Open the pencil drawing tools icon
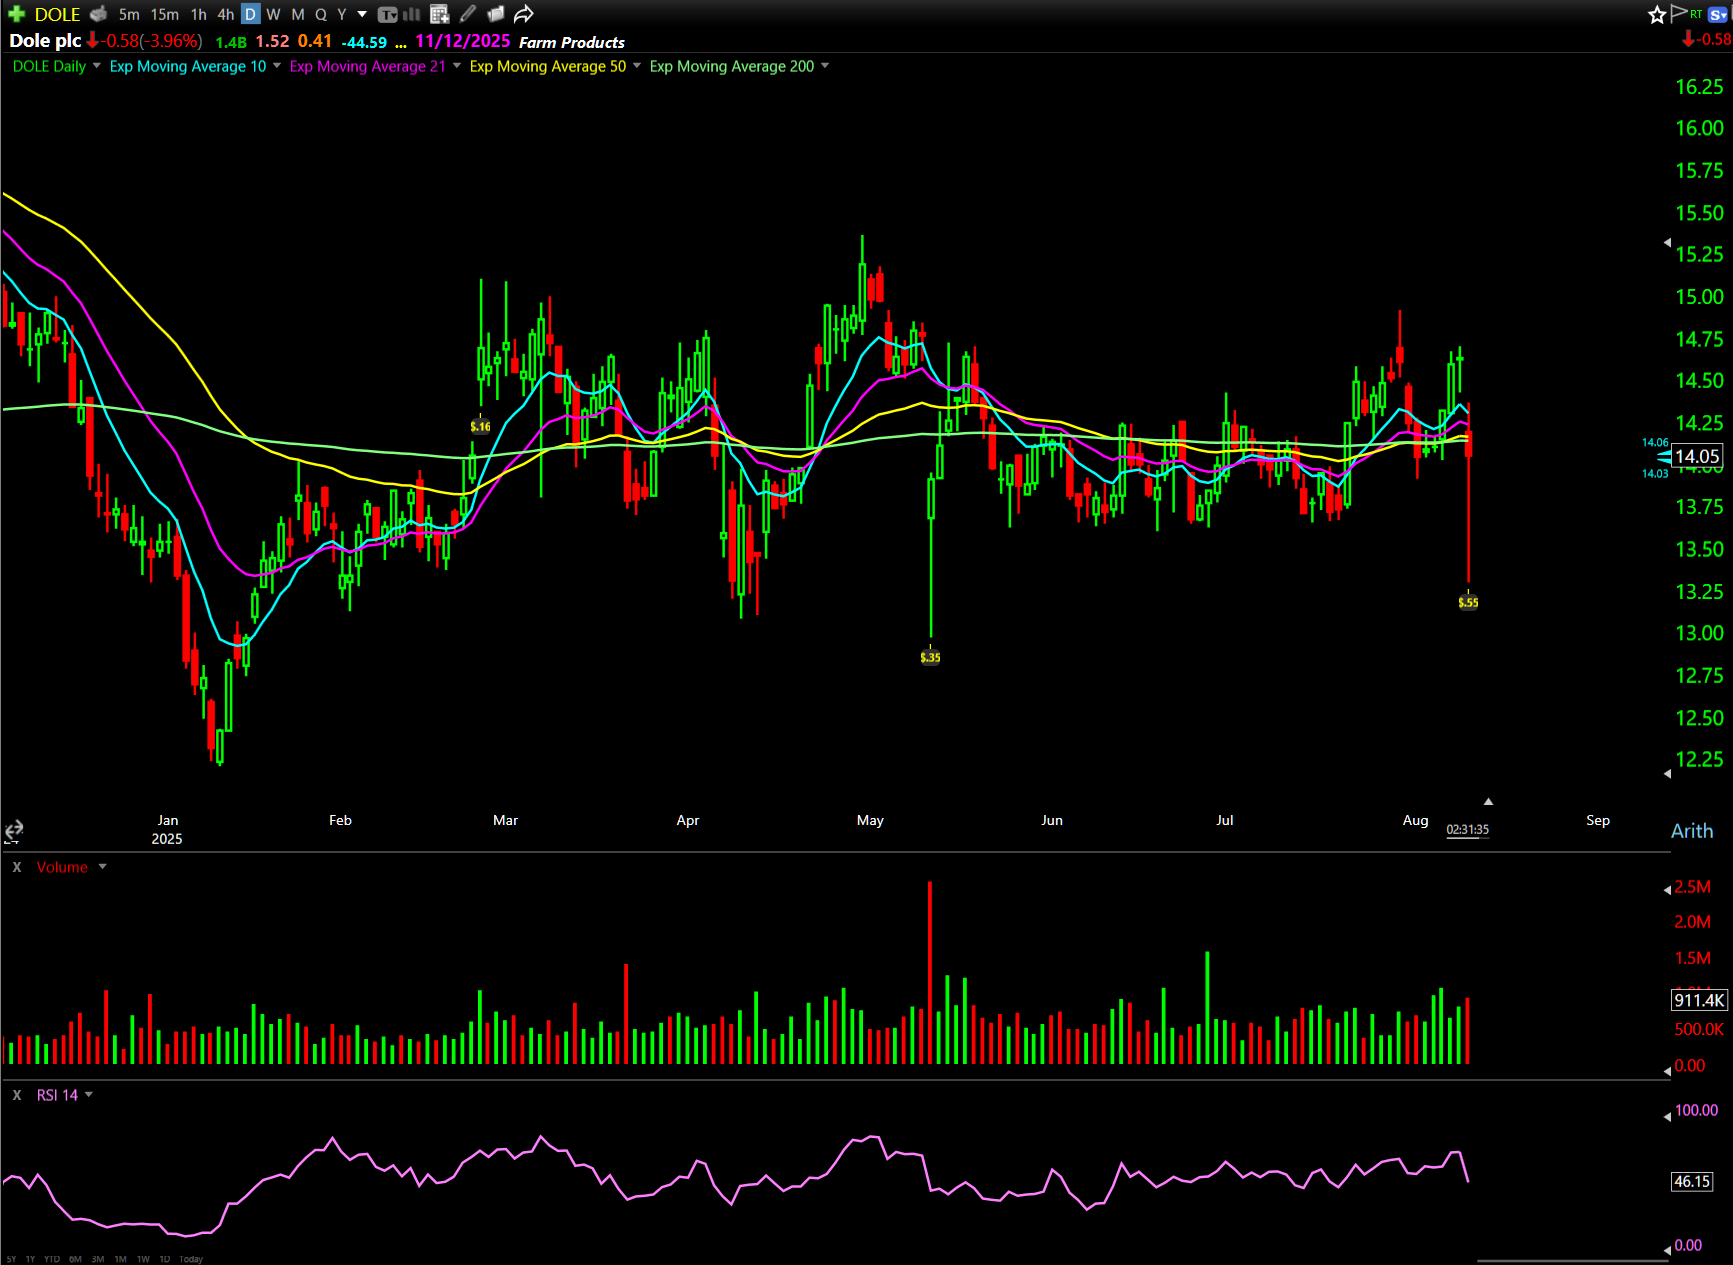 (467, 14)
